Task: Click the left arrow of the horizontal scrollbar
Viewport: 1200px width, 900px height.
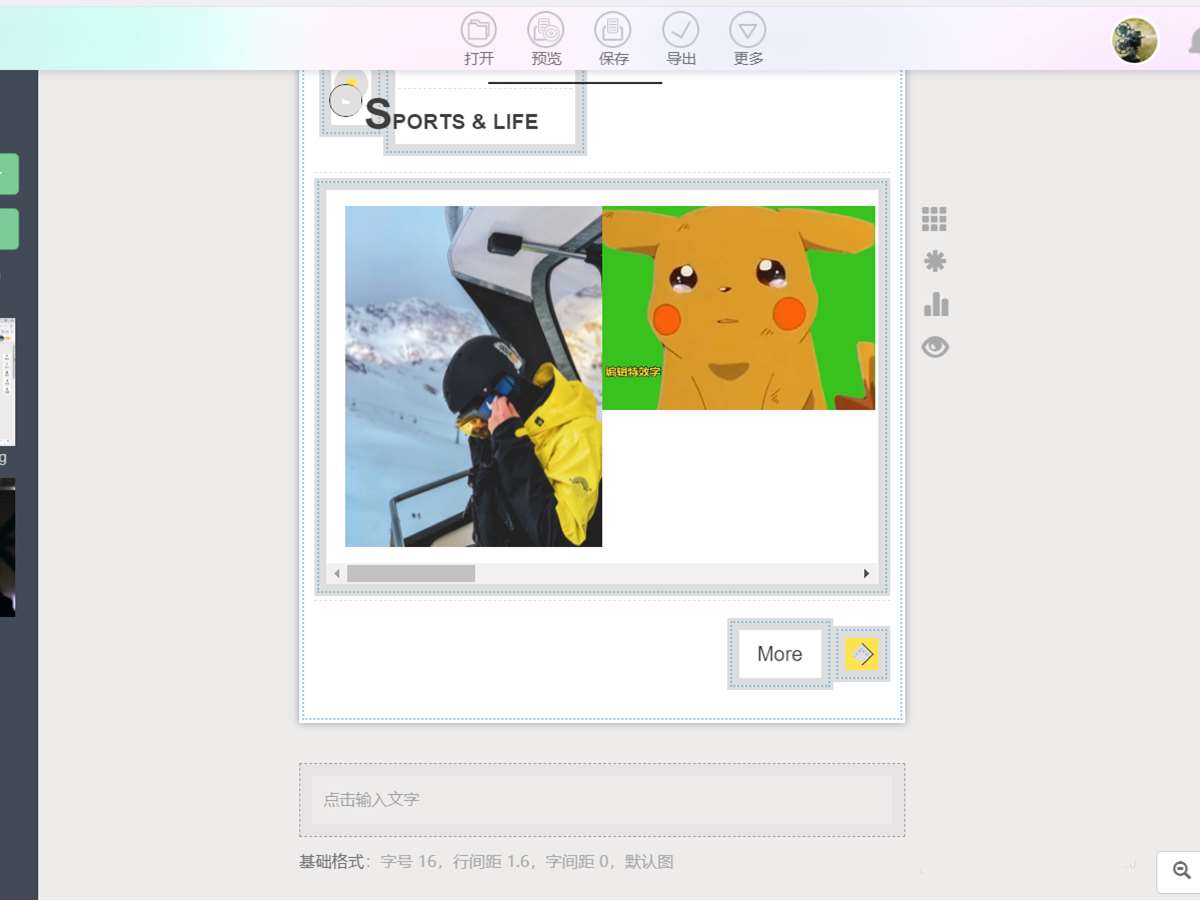Action: coord(337,574)
